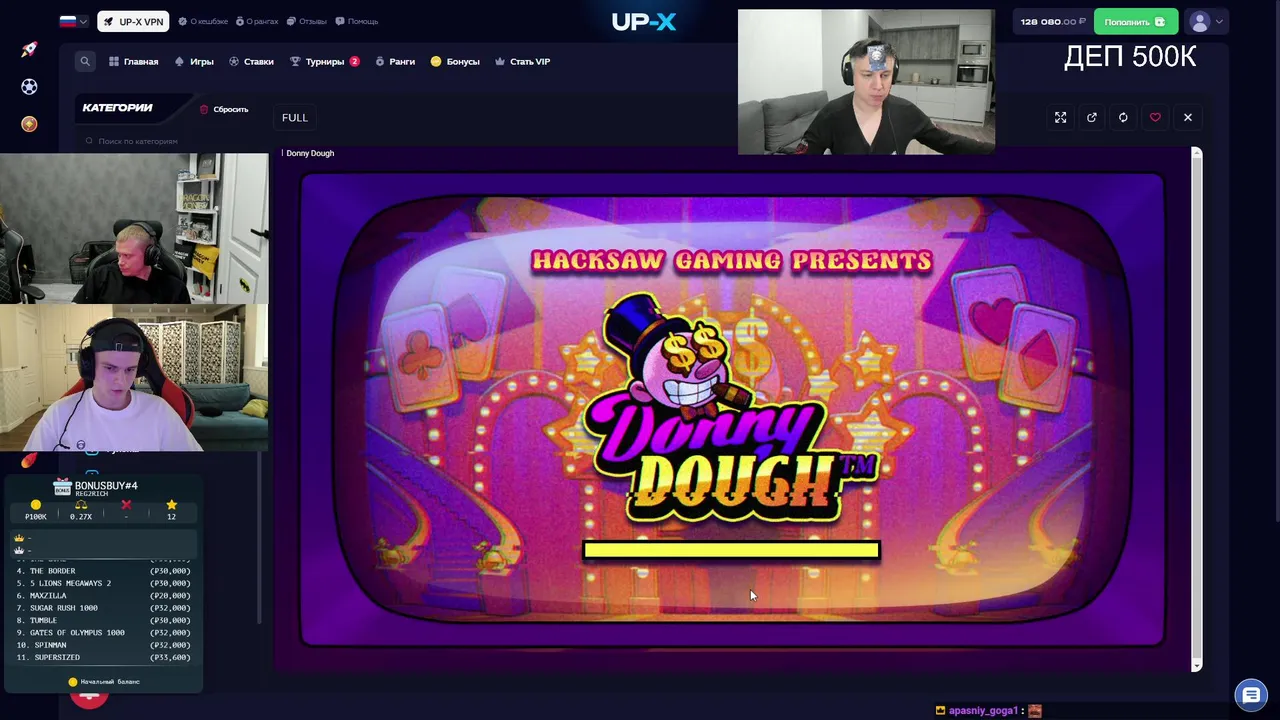Click TUMBLE row in bonus list
This screenshot has height=720, width=1280.
coord(104,620)
